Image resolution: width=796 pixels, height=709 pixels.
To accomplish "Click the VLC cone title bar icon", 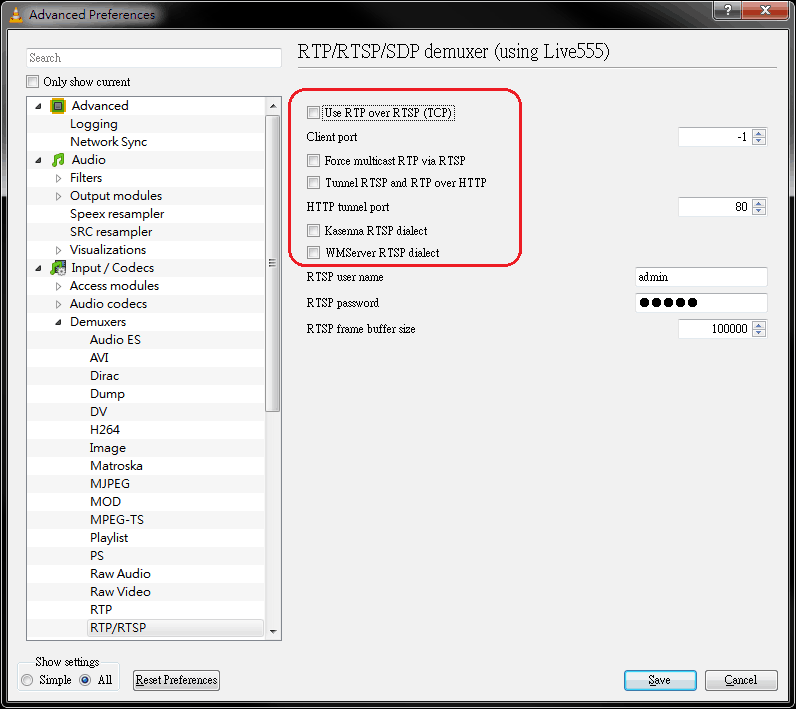I will pyautogui.click(x=16, y=14).
